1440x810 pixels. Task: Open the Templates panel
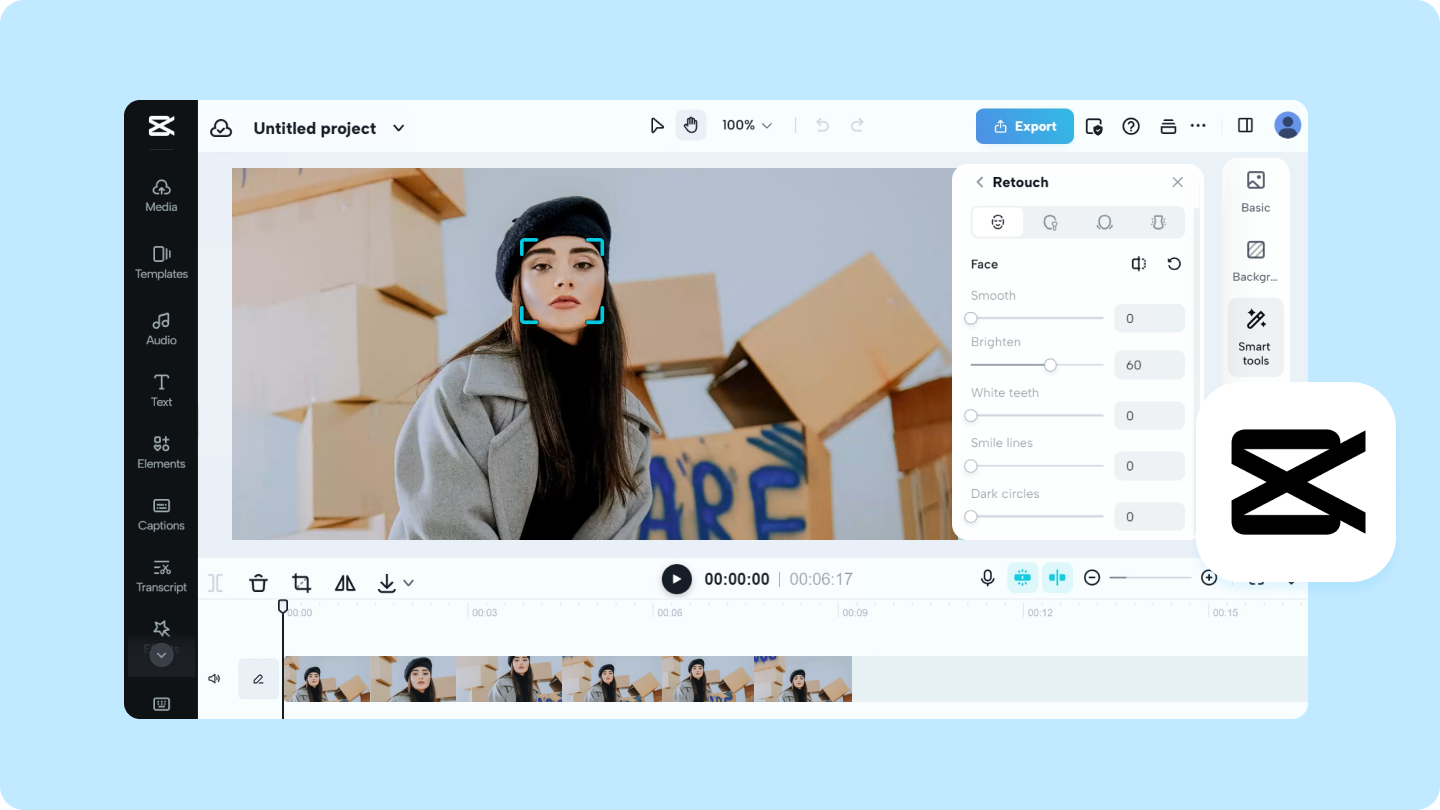click(x=161, y=263)
